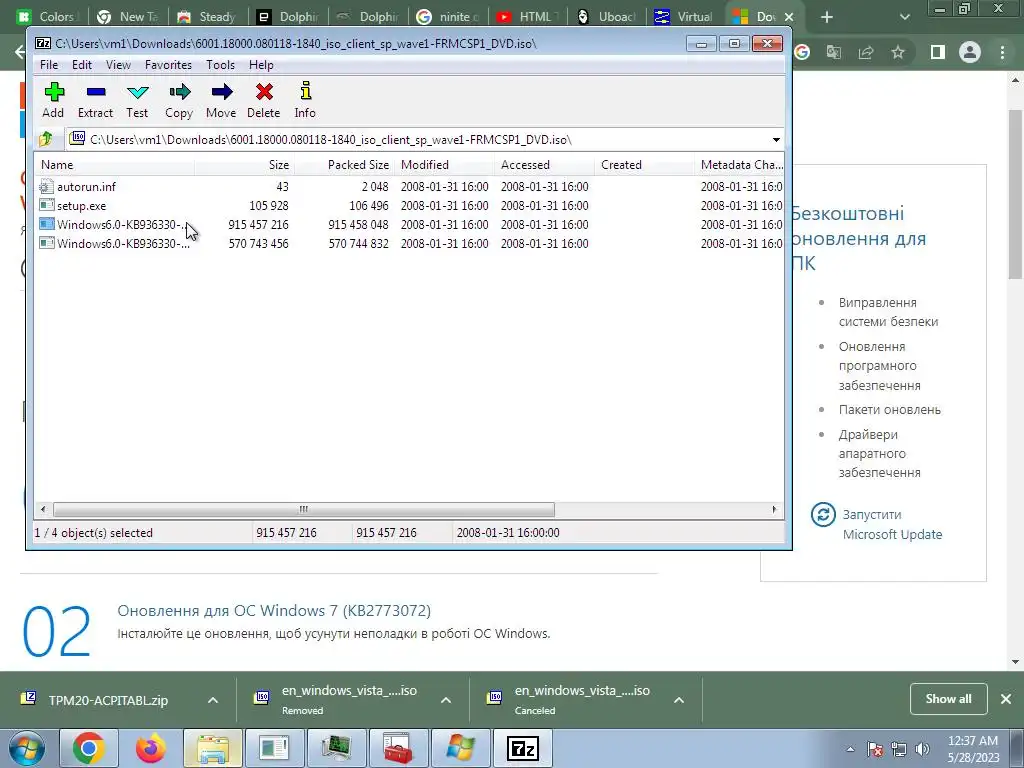
Task: Expand the address path dropdown arrow
Action: tap(776, 139)
